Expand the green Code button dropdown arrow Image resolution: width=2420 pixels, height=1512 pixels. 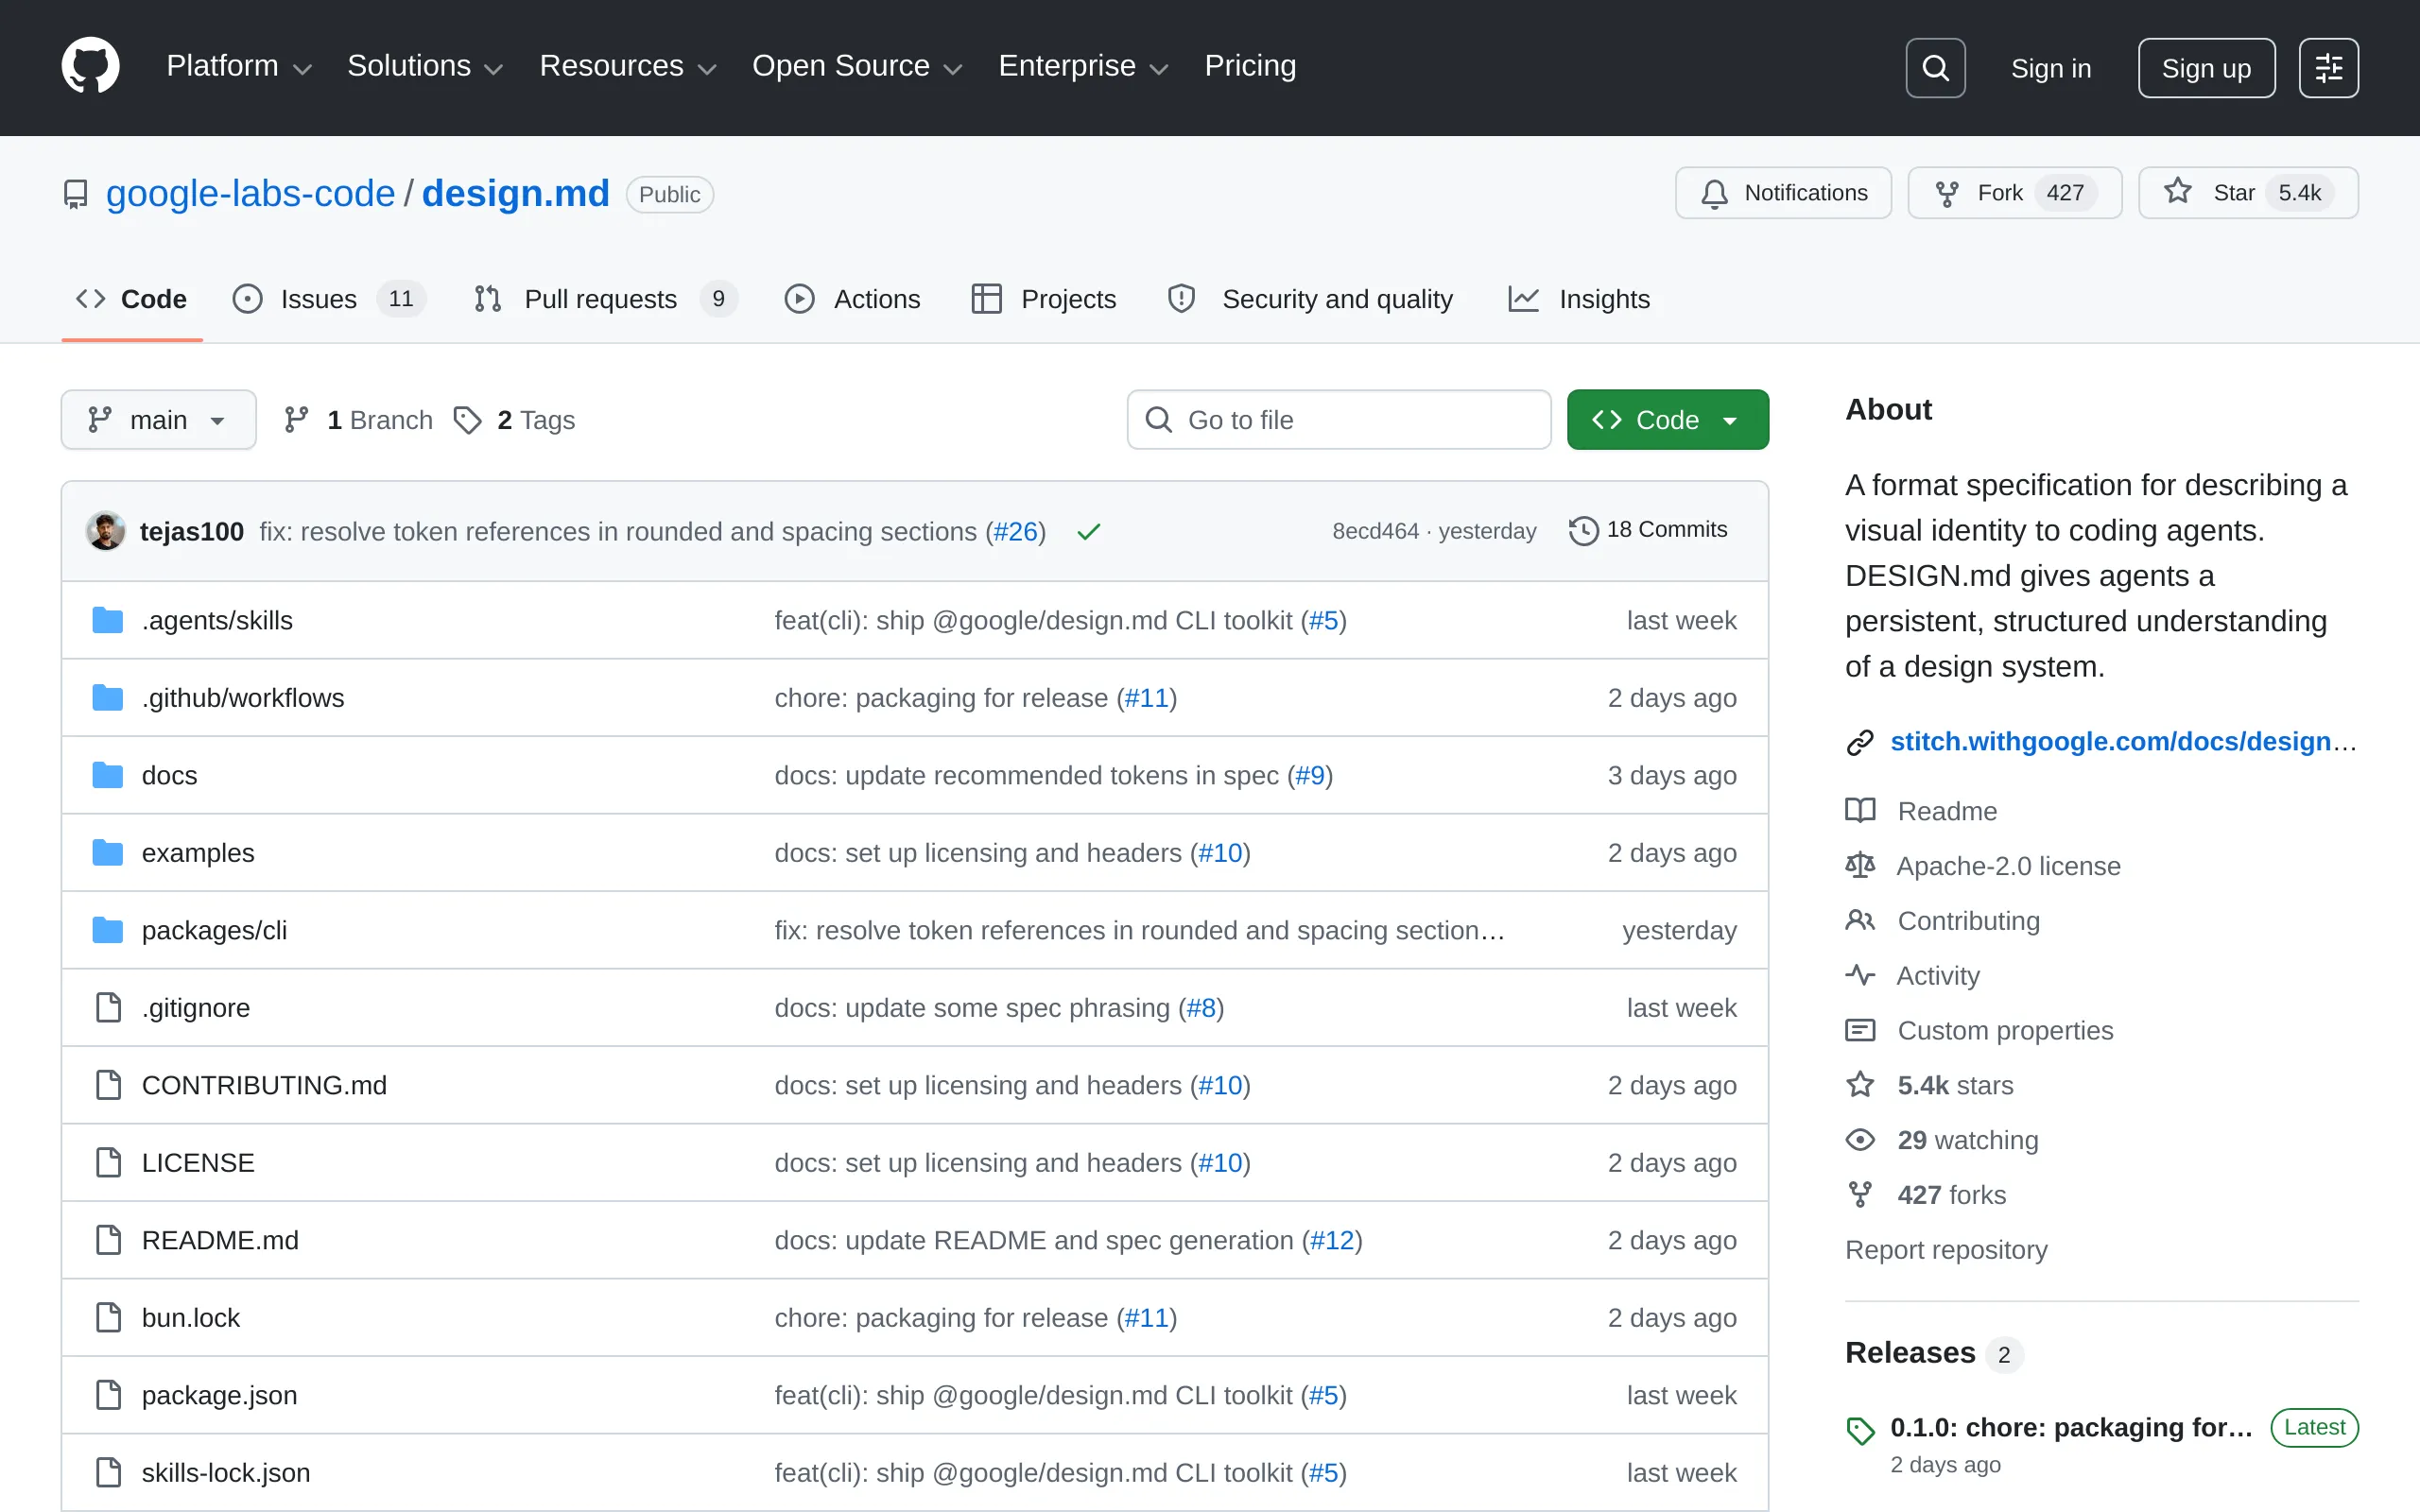pos(1731,419)
